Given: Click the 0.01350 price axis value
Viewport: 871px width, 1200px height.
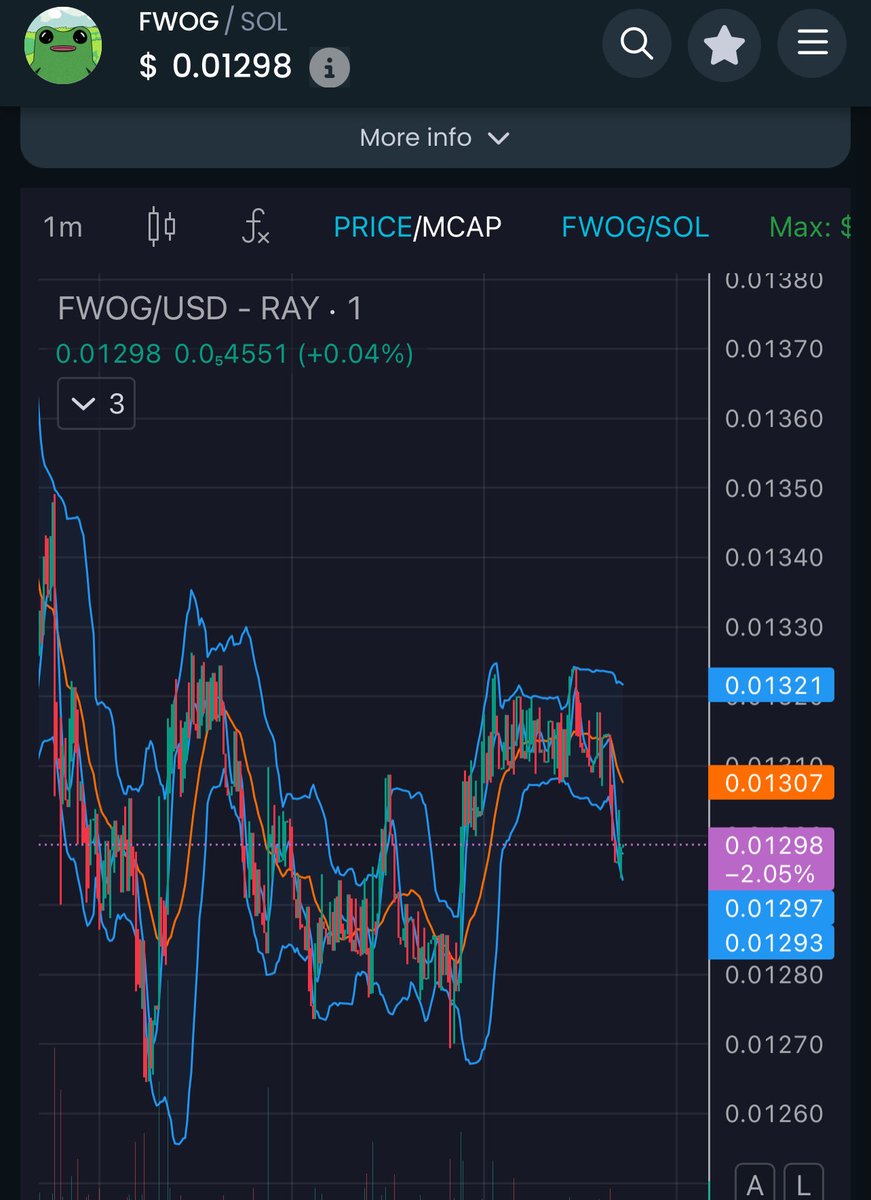Looking at the screenshot, I should tap(774, 488).
